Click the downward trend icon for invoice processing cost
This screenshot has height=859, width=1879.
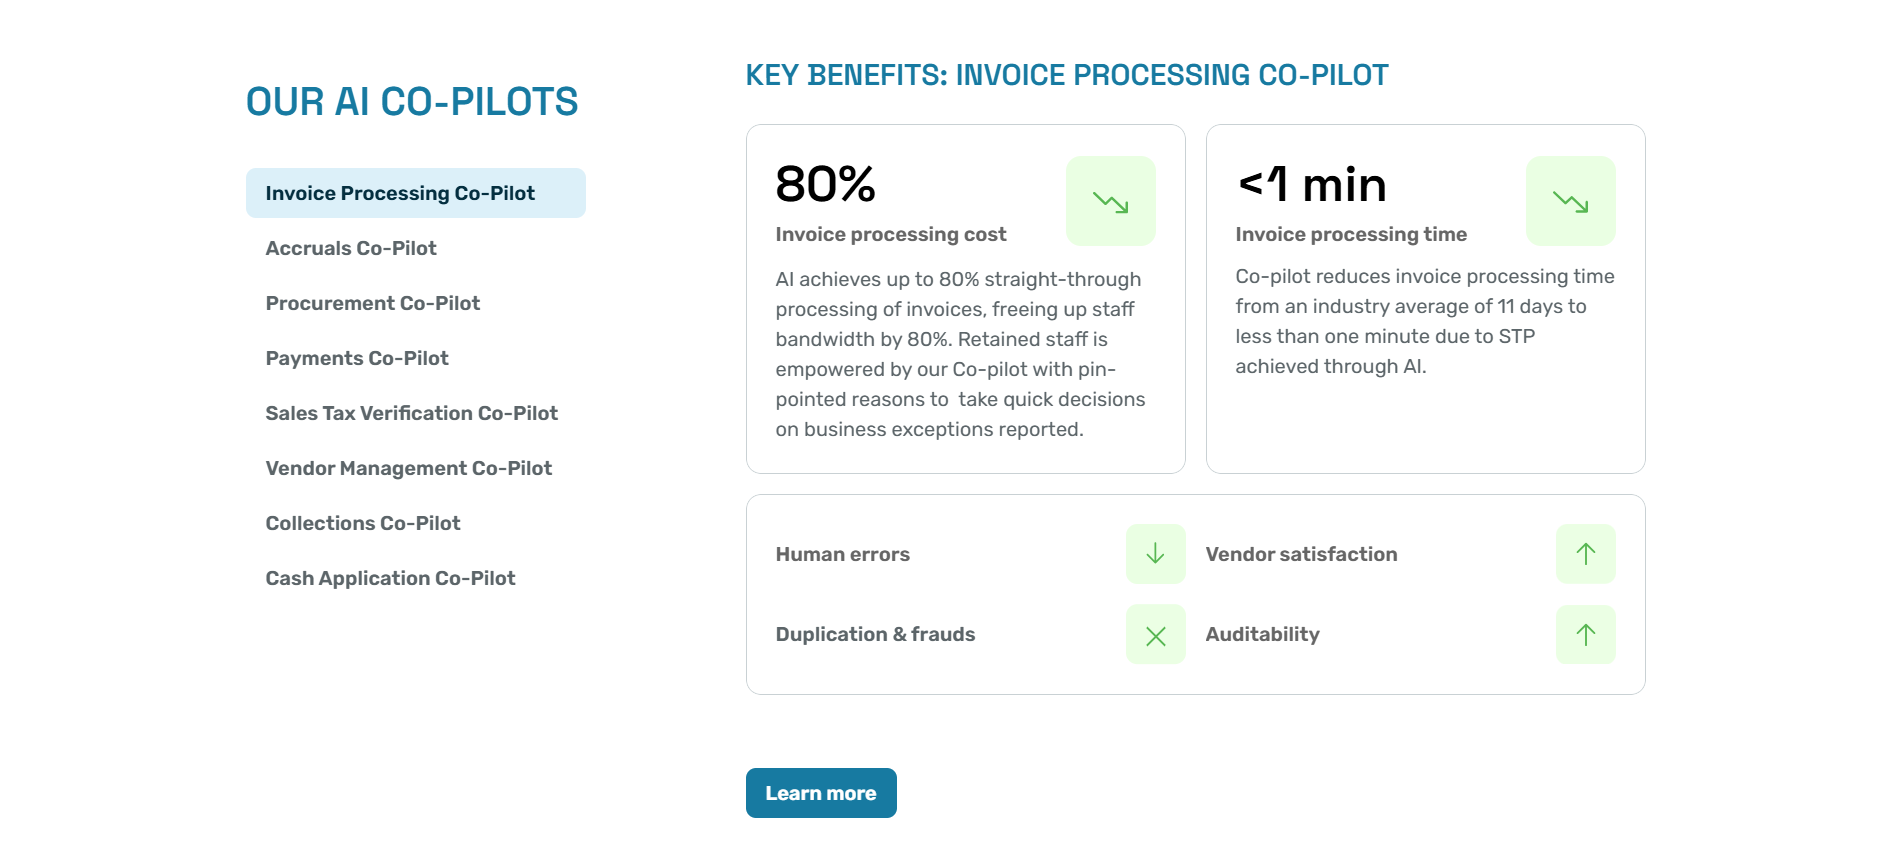point(1110,201)
